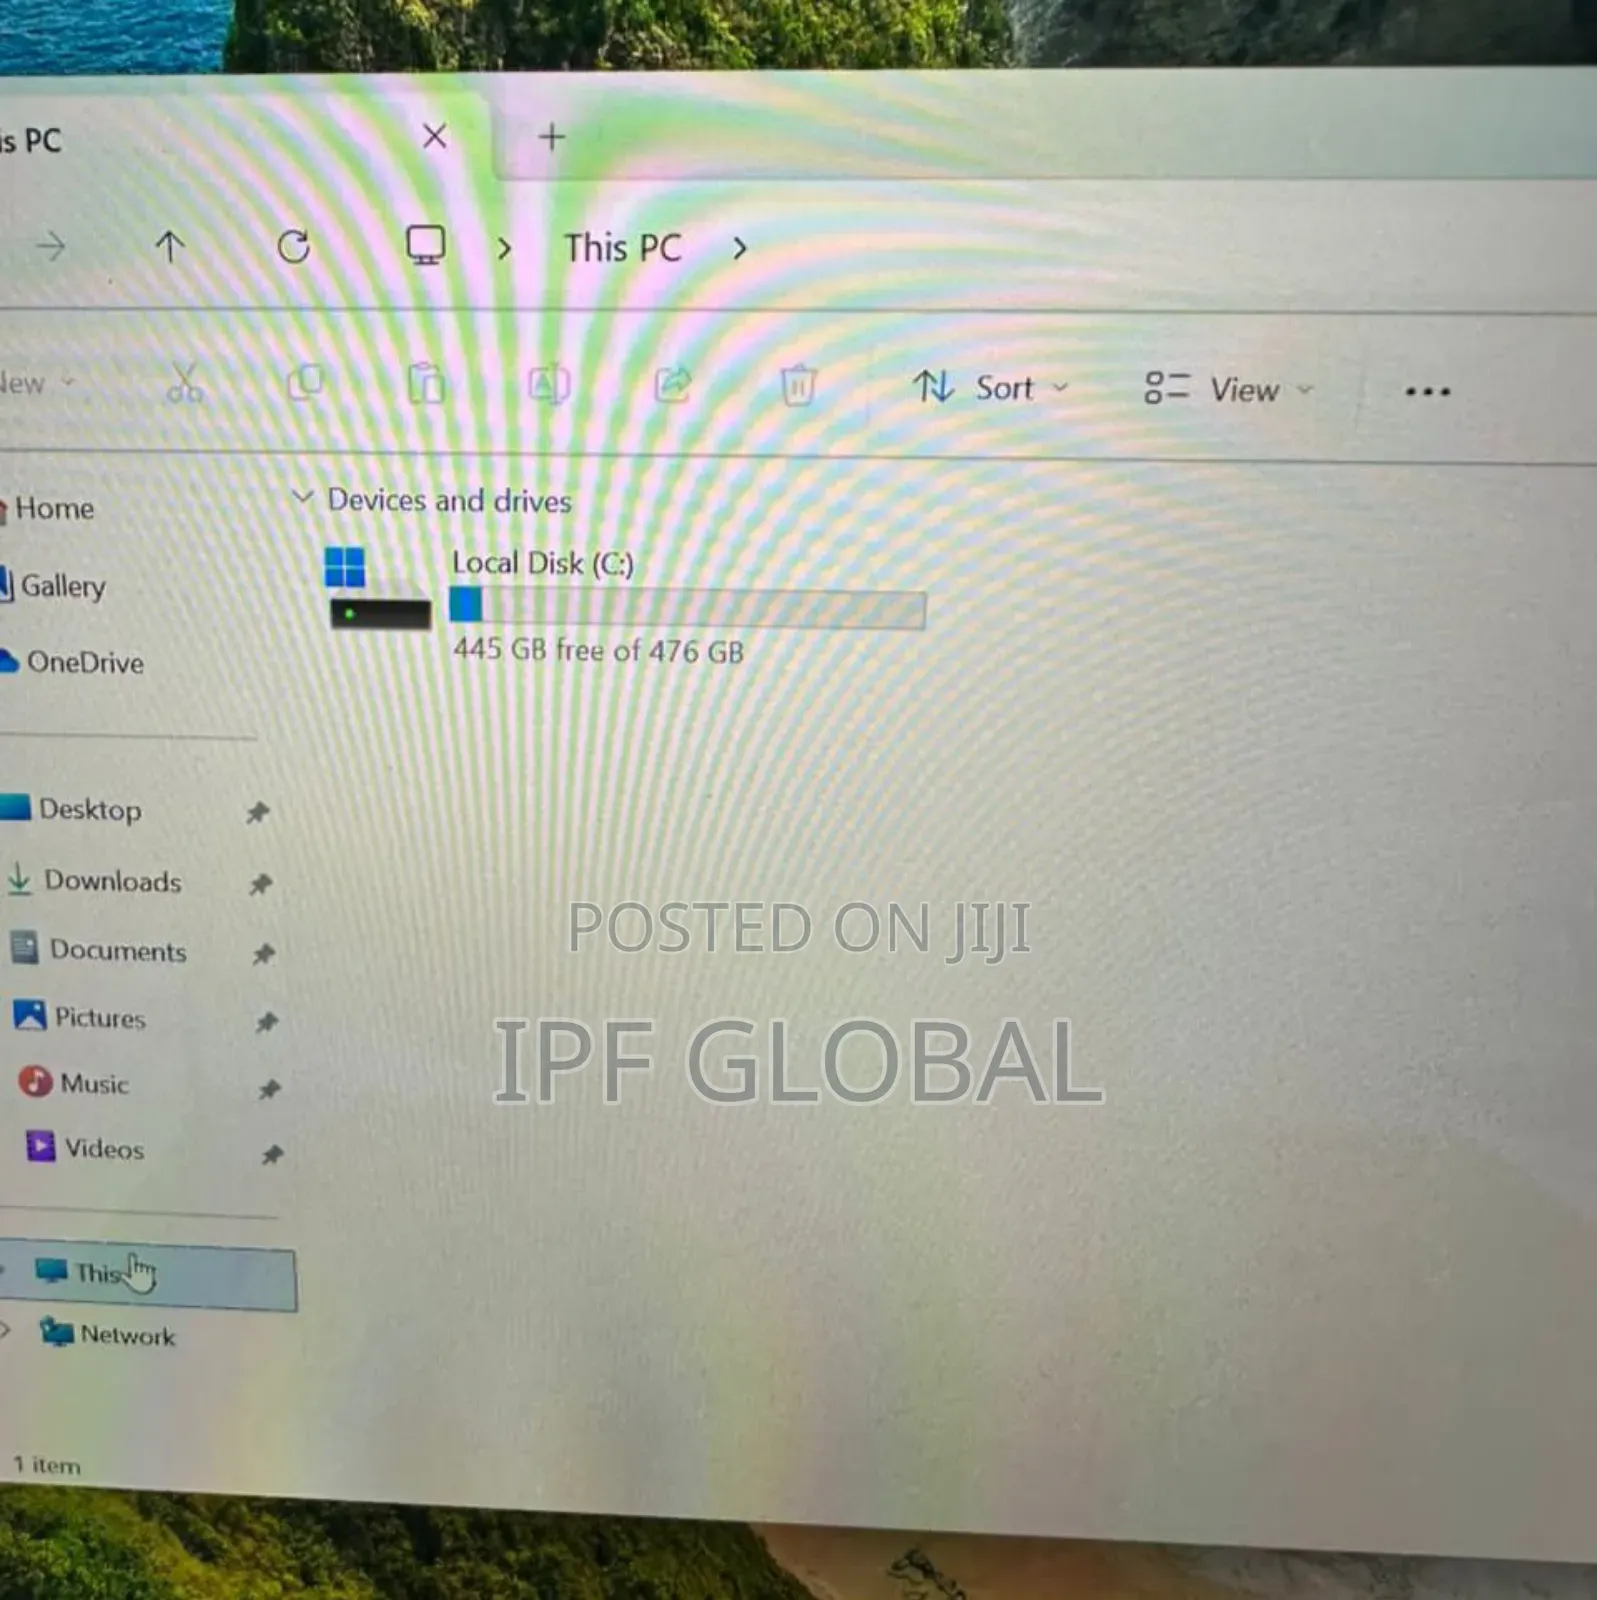Click the pin icon next to Documents

coord(263,954)
